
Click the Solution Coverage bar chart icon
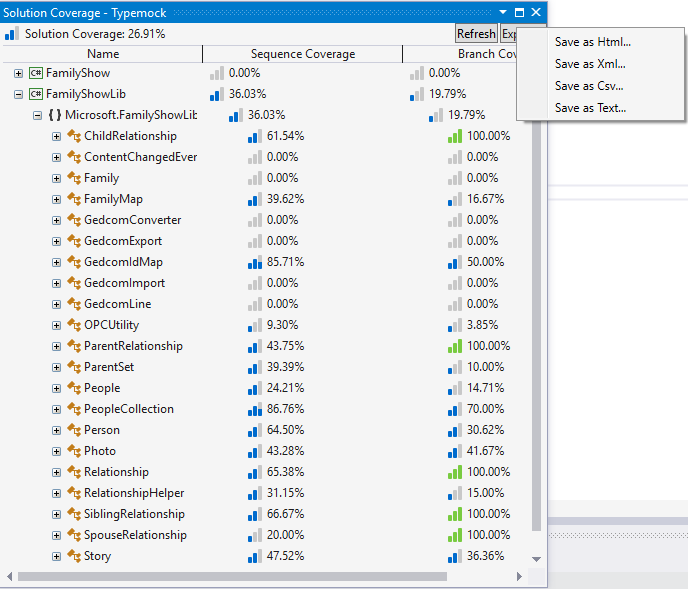[12, 34]
